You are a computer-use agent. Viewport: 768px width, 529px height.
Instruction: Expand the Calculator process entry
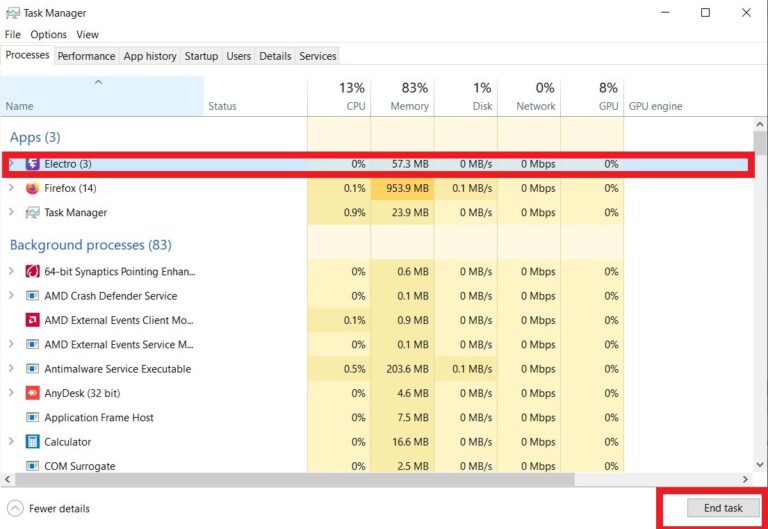(11, 441)
